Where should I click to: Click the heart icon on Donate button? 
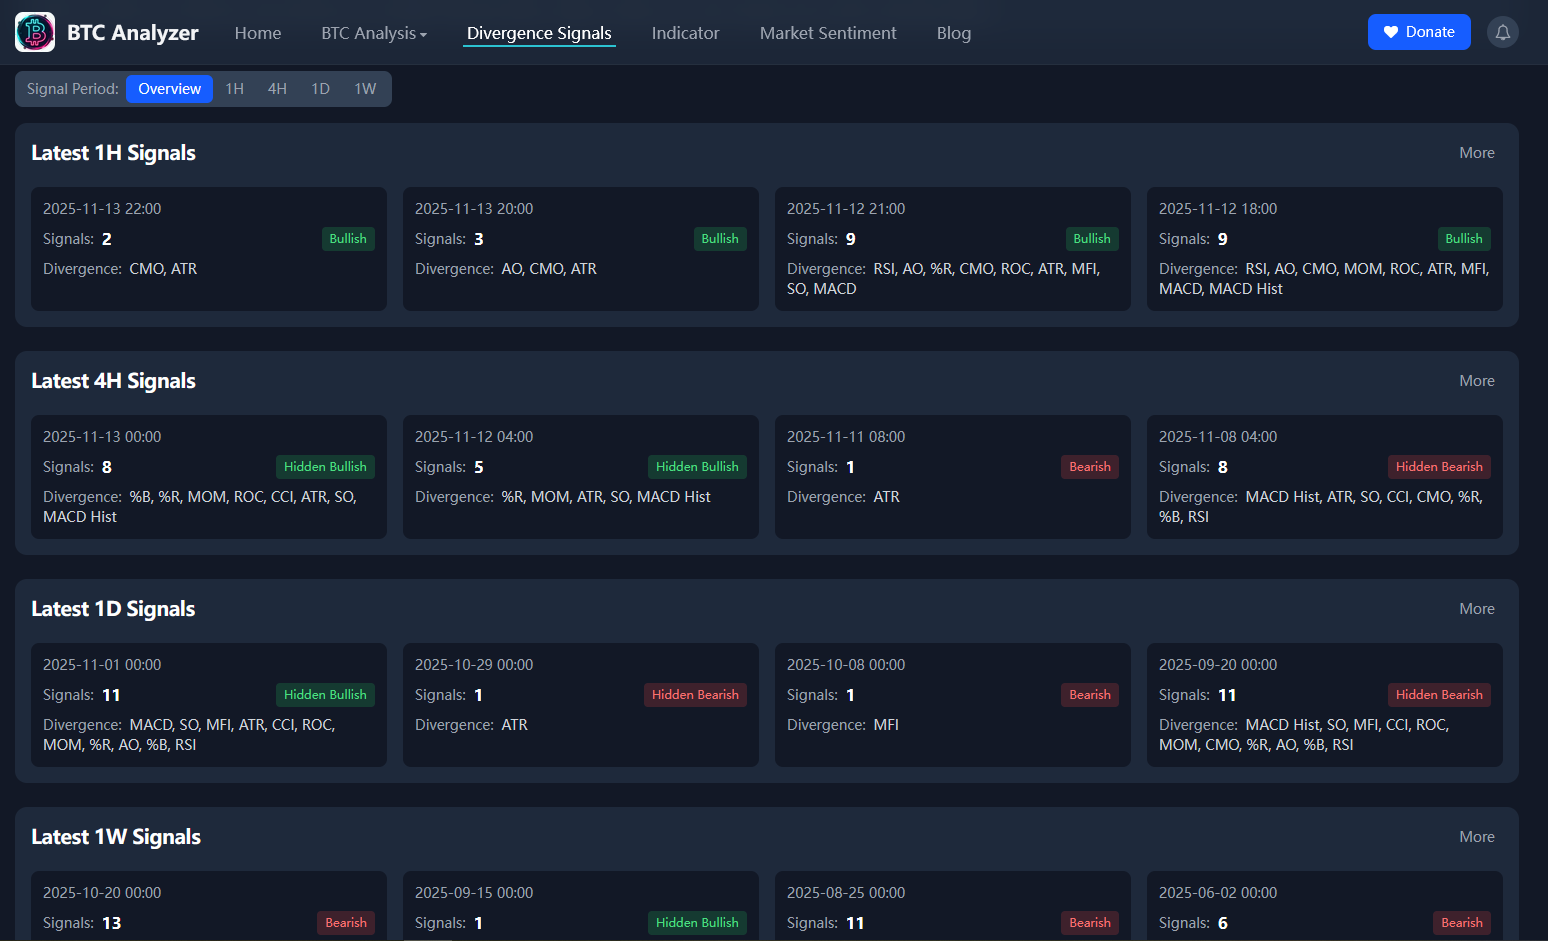[1390, 31]
